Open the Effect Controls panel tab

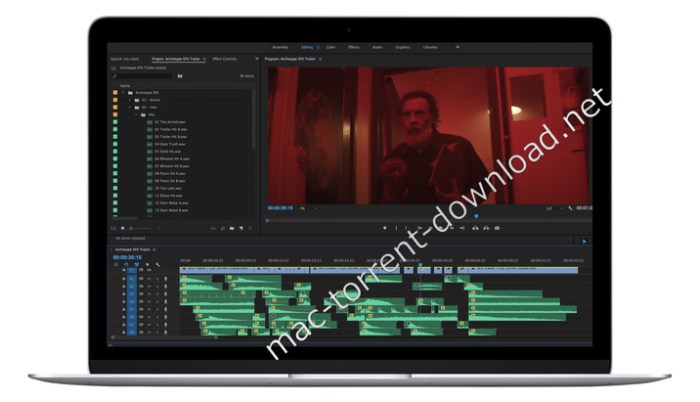pos(225,59)
